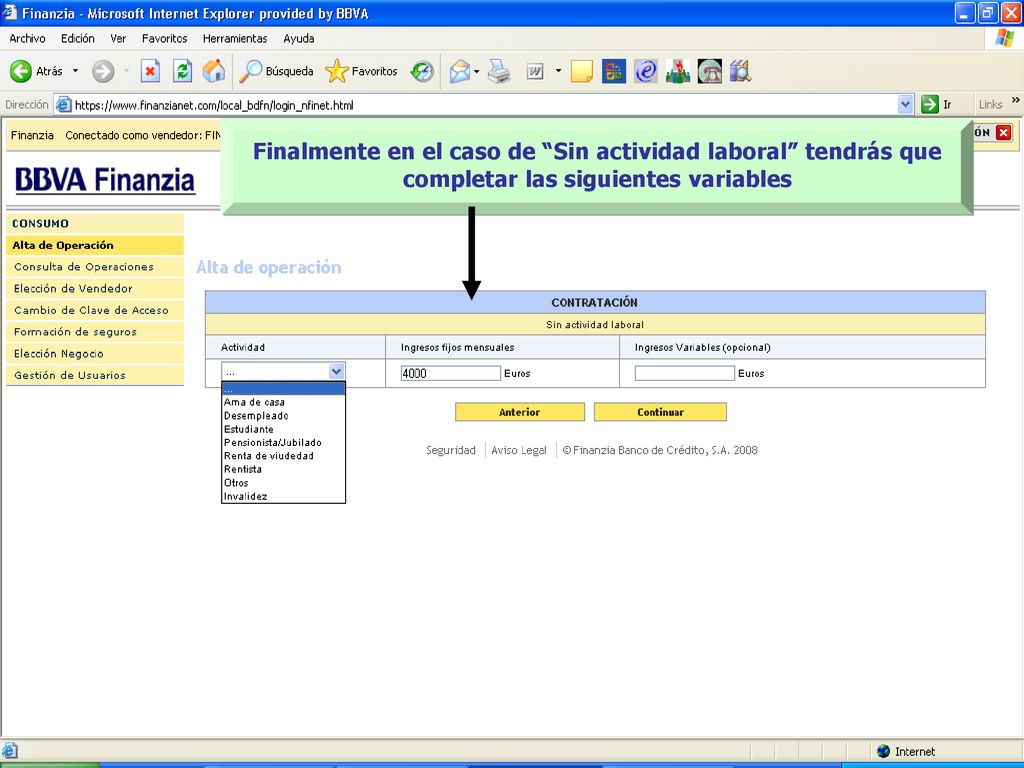
Task: Print the page with printer icon
Action: click(500, 71)
